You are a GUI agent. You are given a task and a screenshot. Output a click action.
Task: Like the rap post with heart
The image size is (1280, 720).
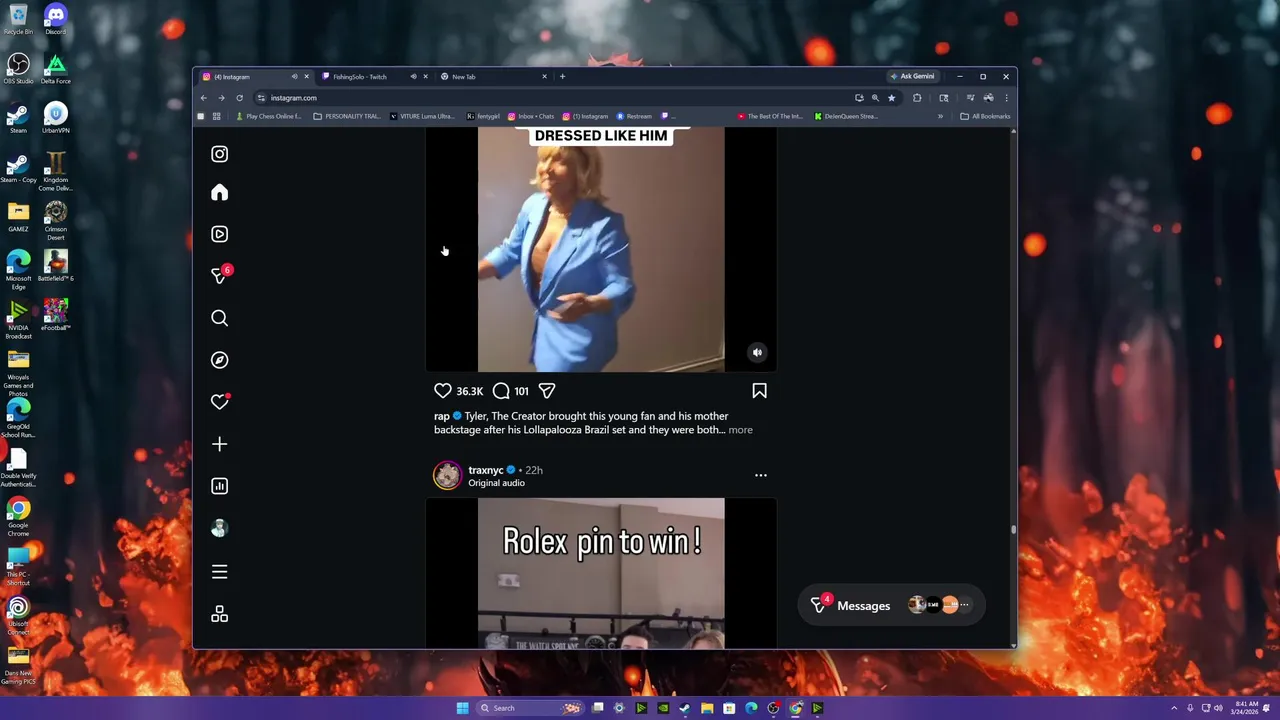(x=443, y=391)
